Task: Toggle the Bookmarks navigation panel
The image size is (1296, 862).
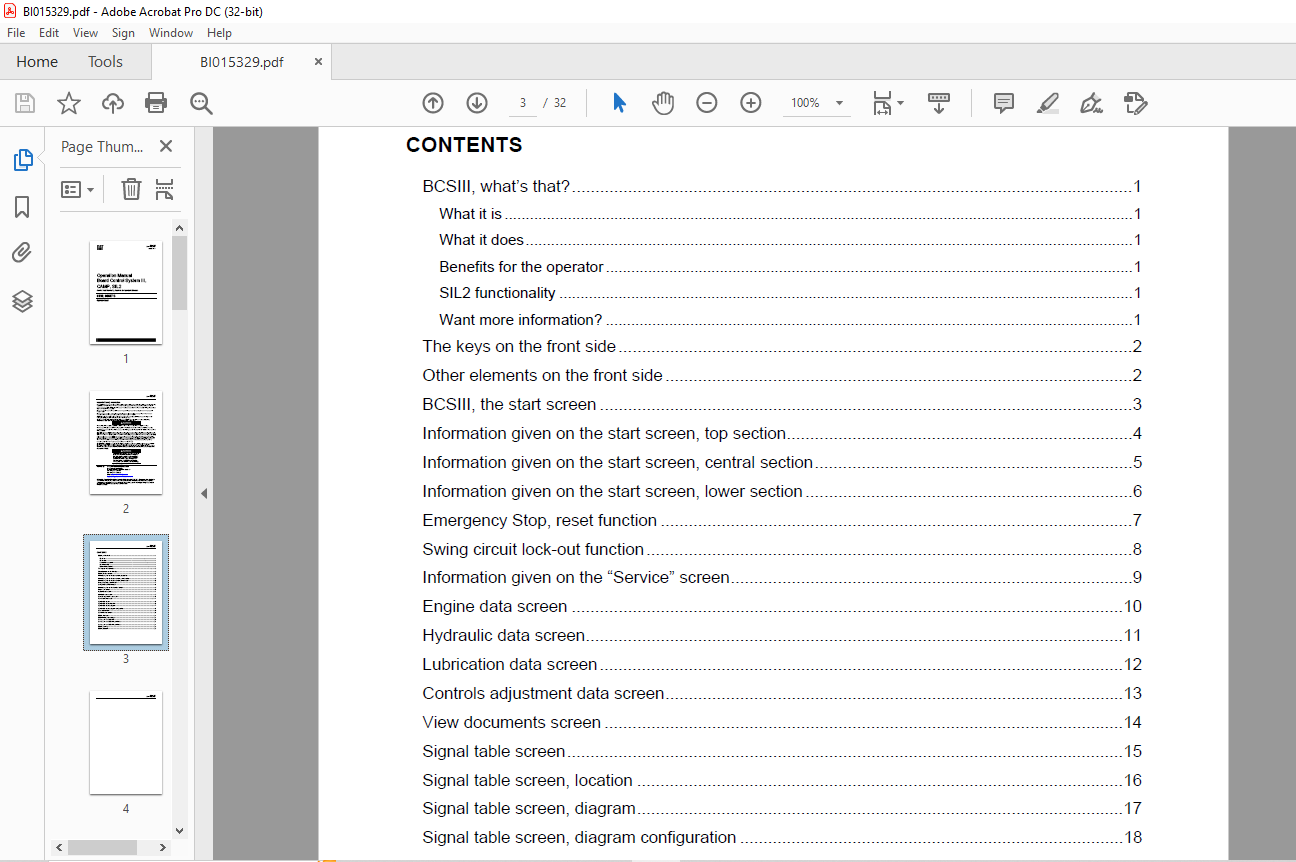Action: point(22,207)
